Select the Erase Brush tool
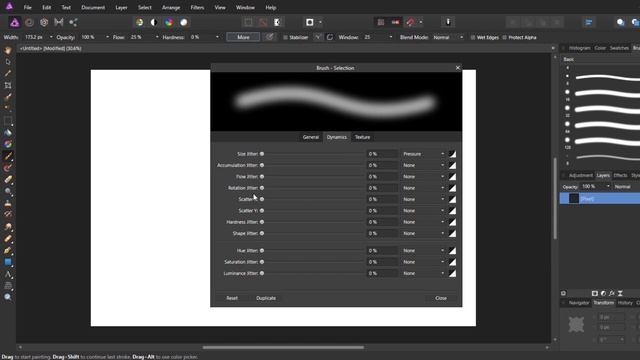 pyautogui.click(x=8, y=180)
